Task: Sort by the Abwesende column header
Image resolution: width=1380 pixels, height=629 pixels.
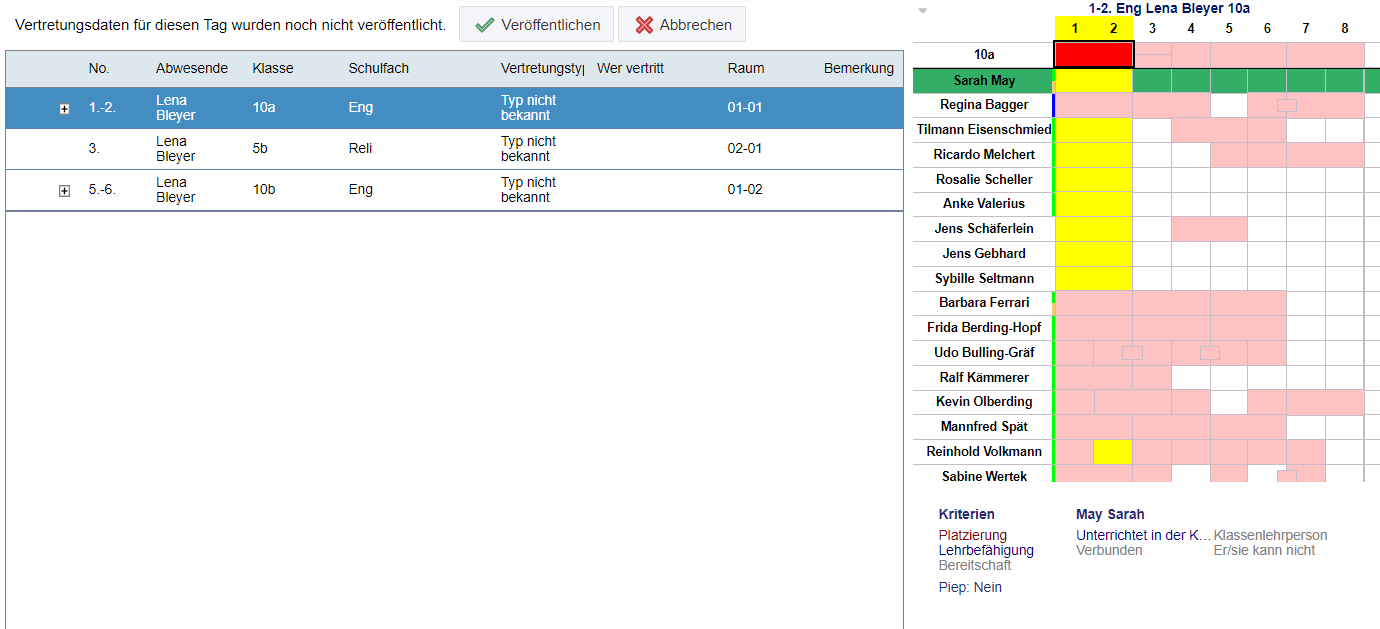Action: click(x=192, y=68)
